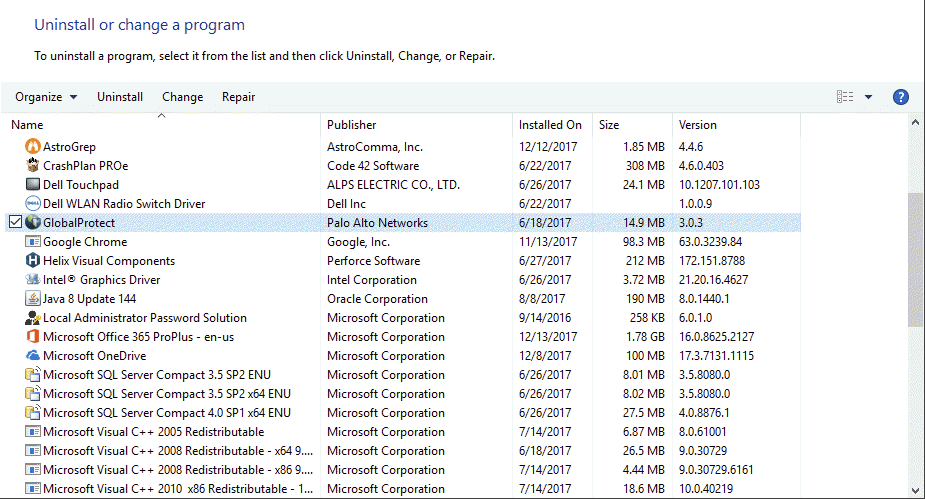Sort programs by Installed On column
Viewport: 925px width, 499px height.
pyautogui.click(x=550, y=125)
